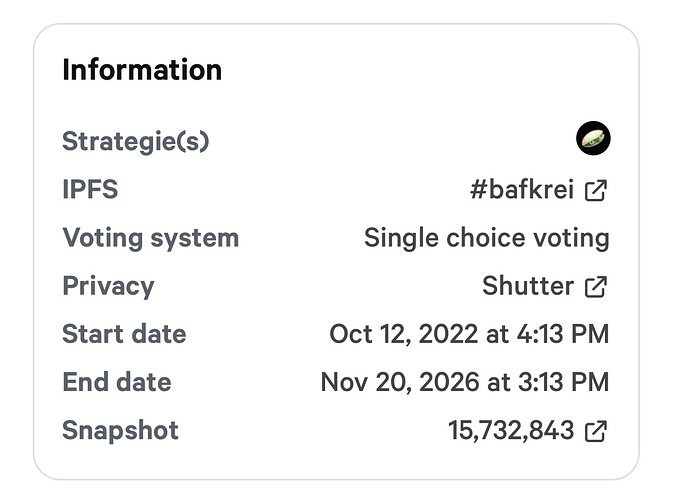Open the IPFS external link icon
Image resolution: width=676 pixels, height=500 pixels.
(596, 190)
